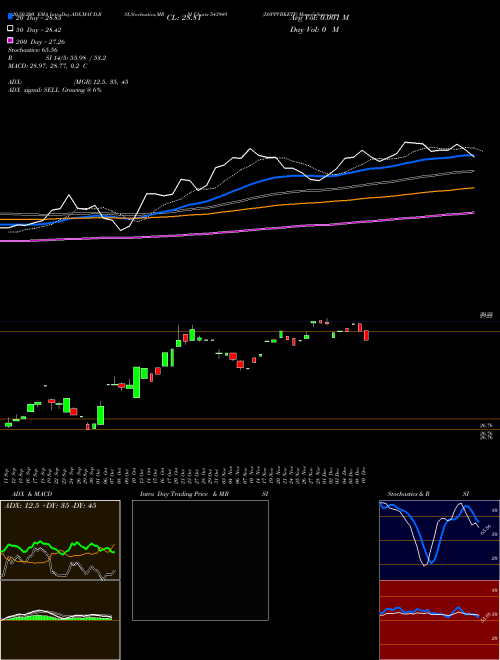Click the 'ADX & MACD' panel title
500x660 pixels.
click(32, 494)
